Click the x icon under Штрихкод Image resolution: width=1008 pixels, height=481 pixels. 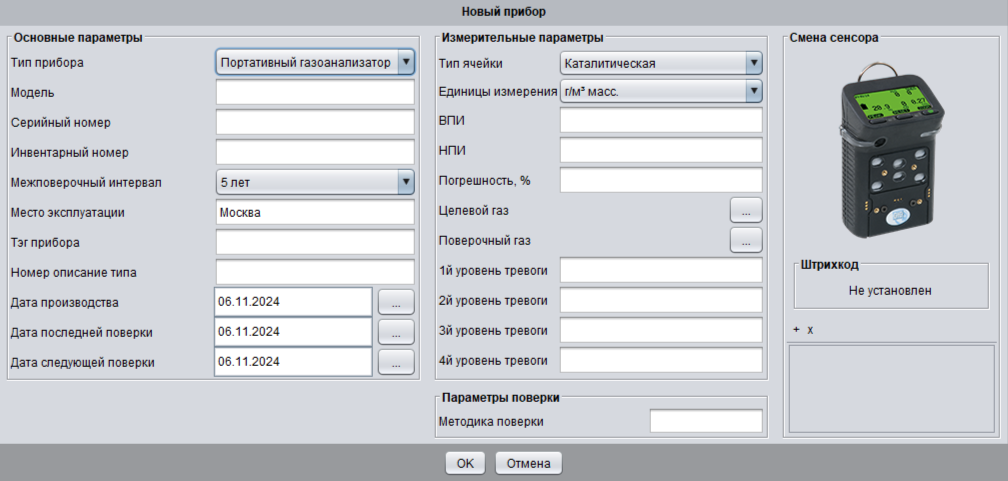click(810, 330)
